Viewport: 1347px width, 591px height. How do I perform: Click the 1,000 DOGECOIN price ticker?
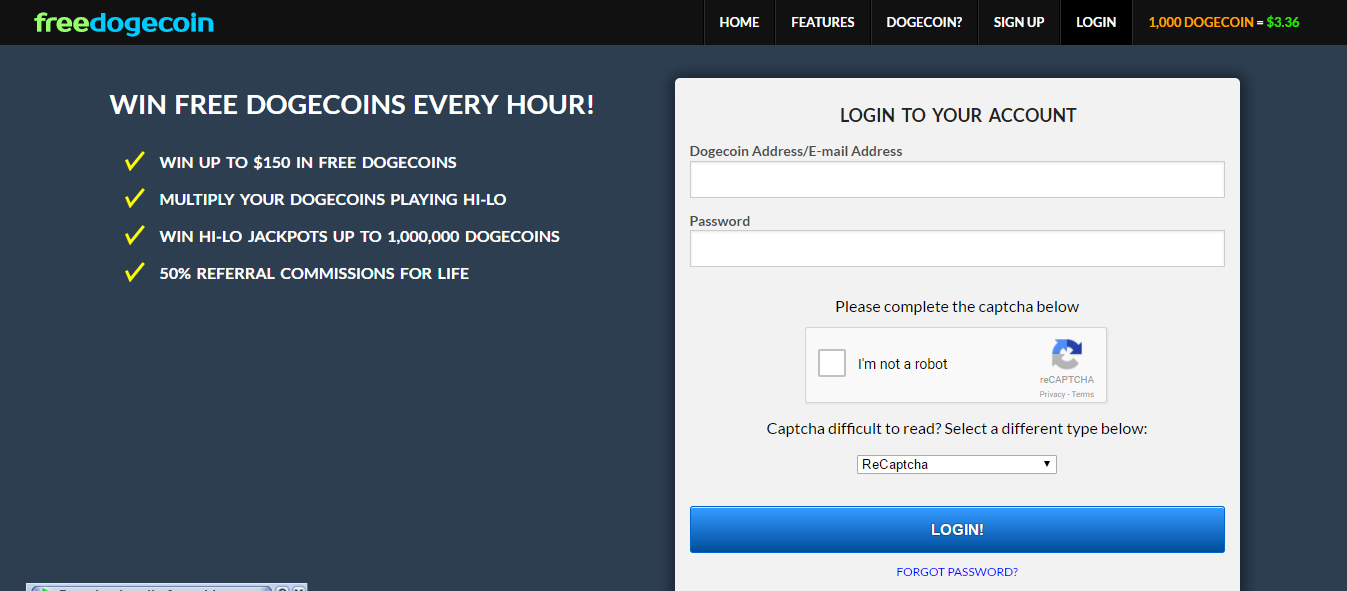click(x=1224, y=22)
